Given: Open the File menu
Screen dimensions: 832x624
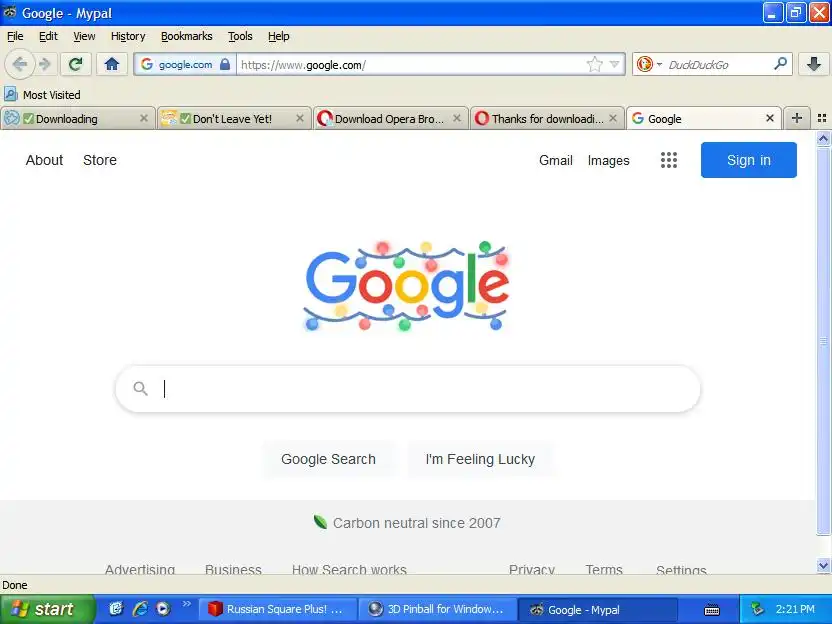Looking at the screenshot, I should coord(15,36).
